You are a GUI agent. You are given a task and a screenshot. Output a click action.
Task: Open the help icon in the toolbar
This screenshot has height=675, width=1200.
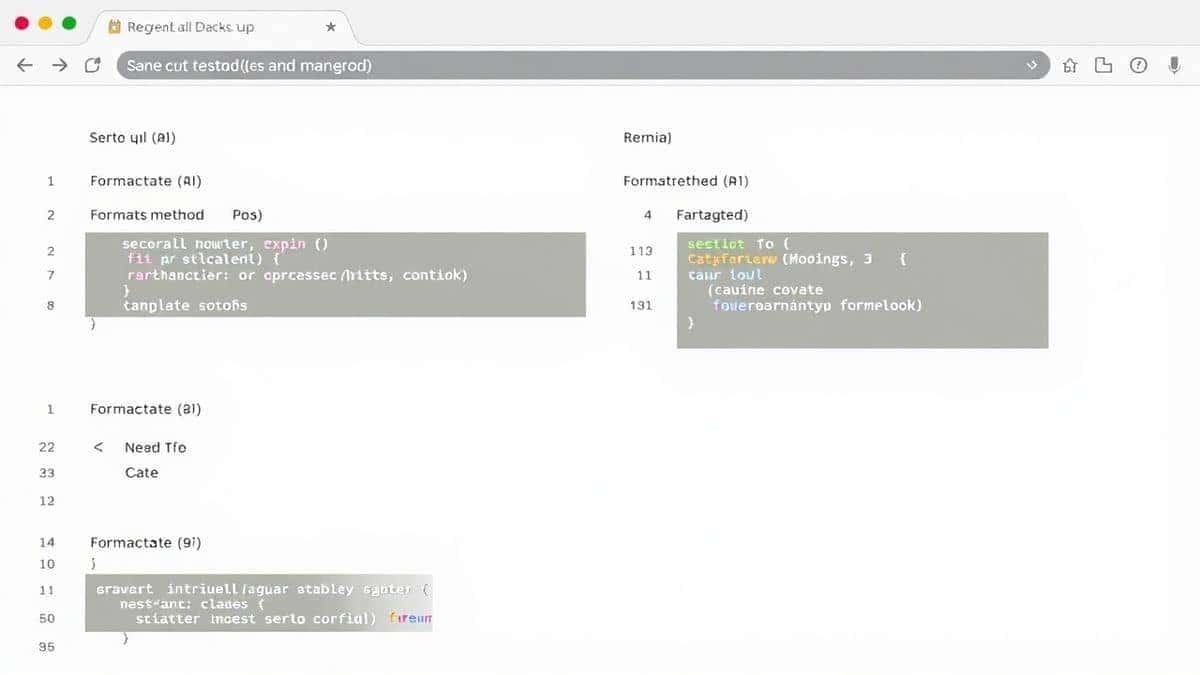[x=1138, y=65]
